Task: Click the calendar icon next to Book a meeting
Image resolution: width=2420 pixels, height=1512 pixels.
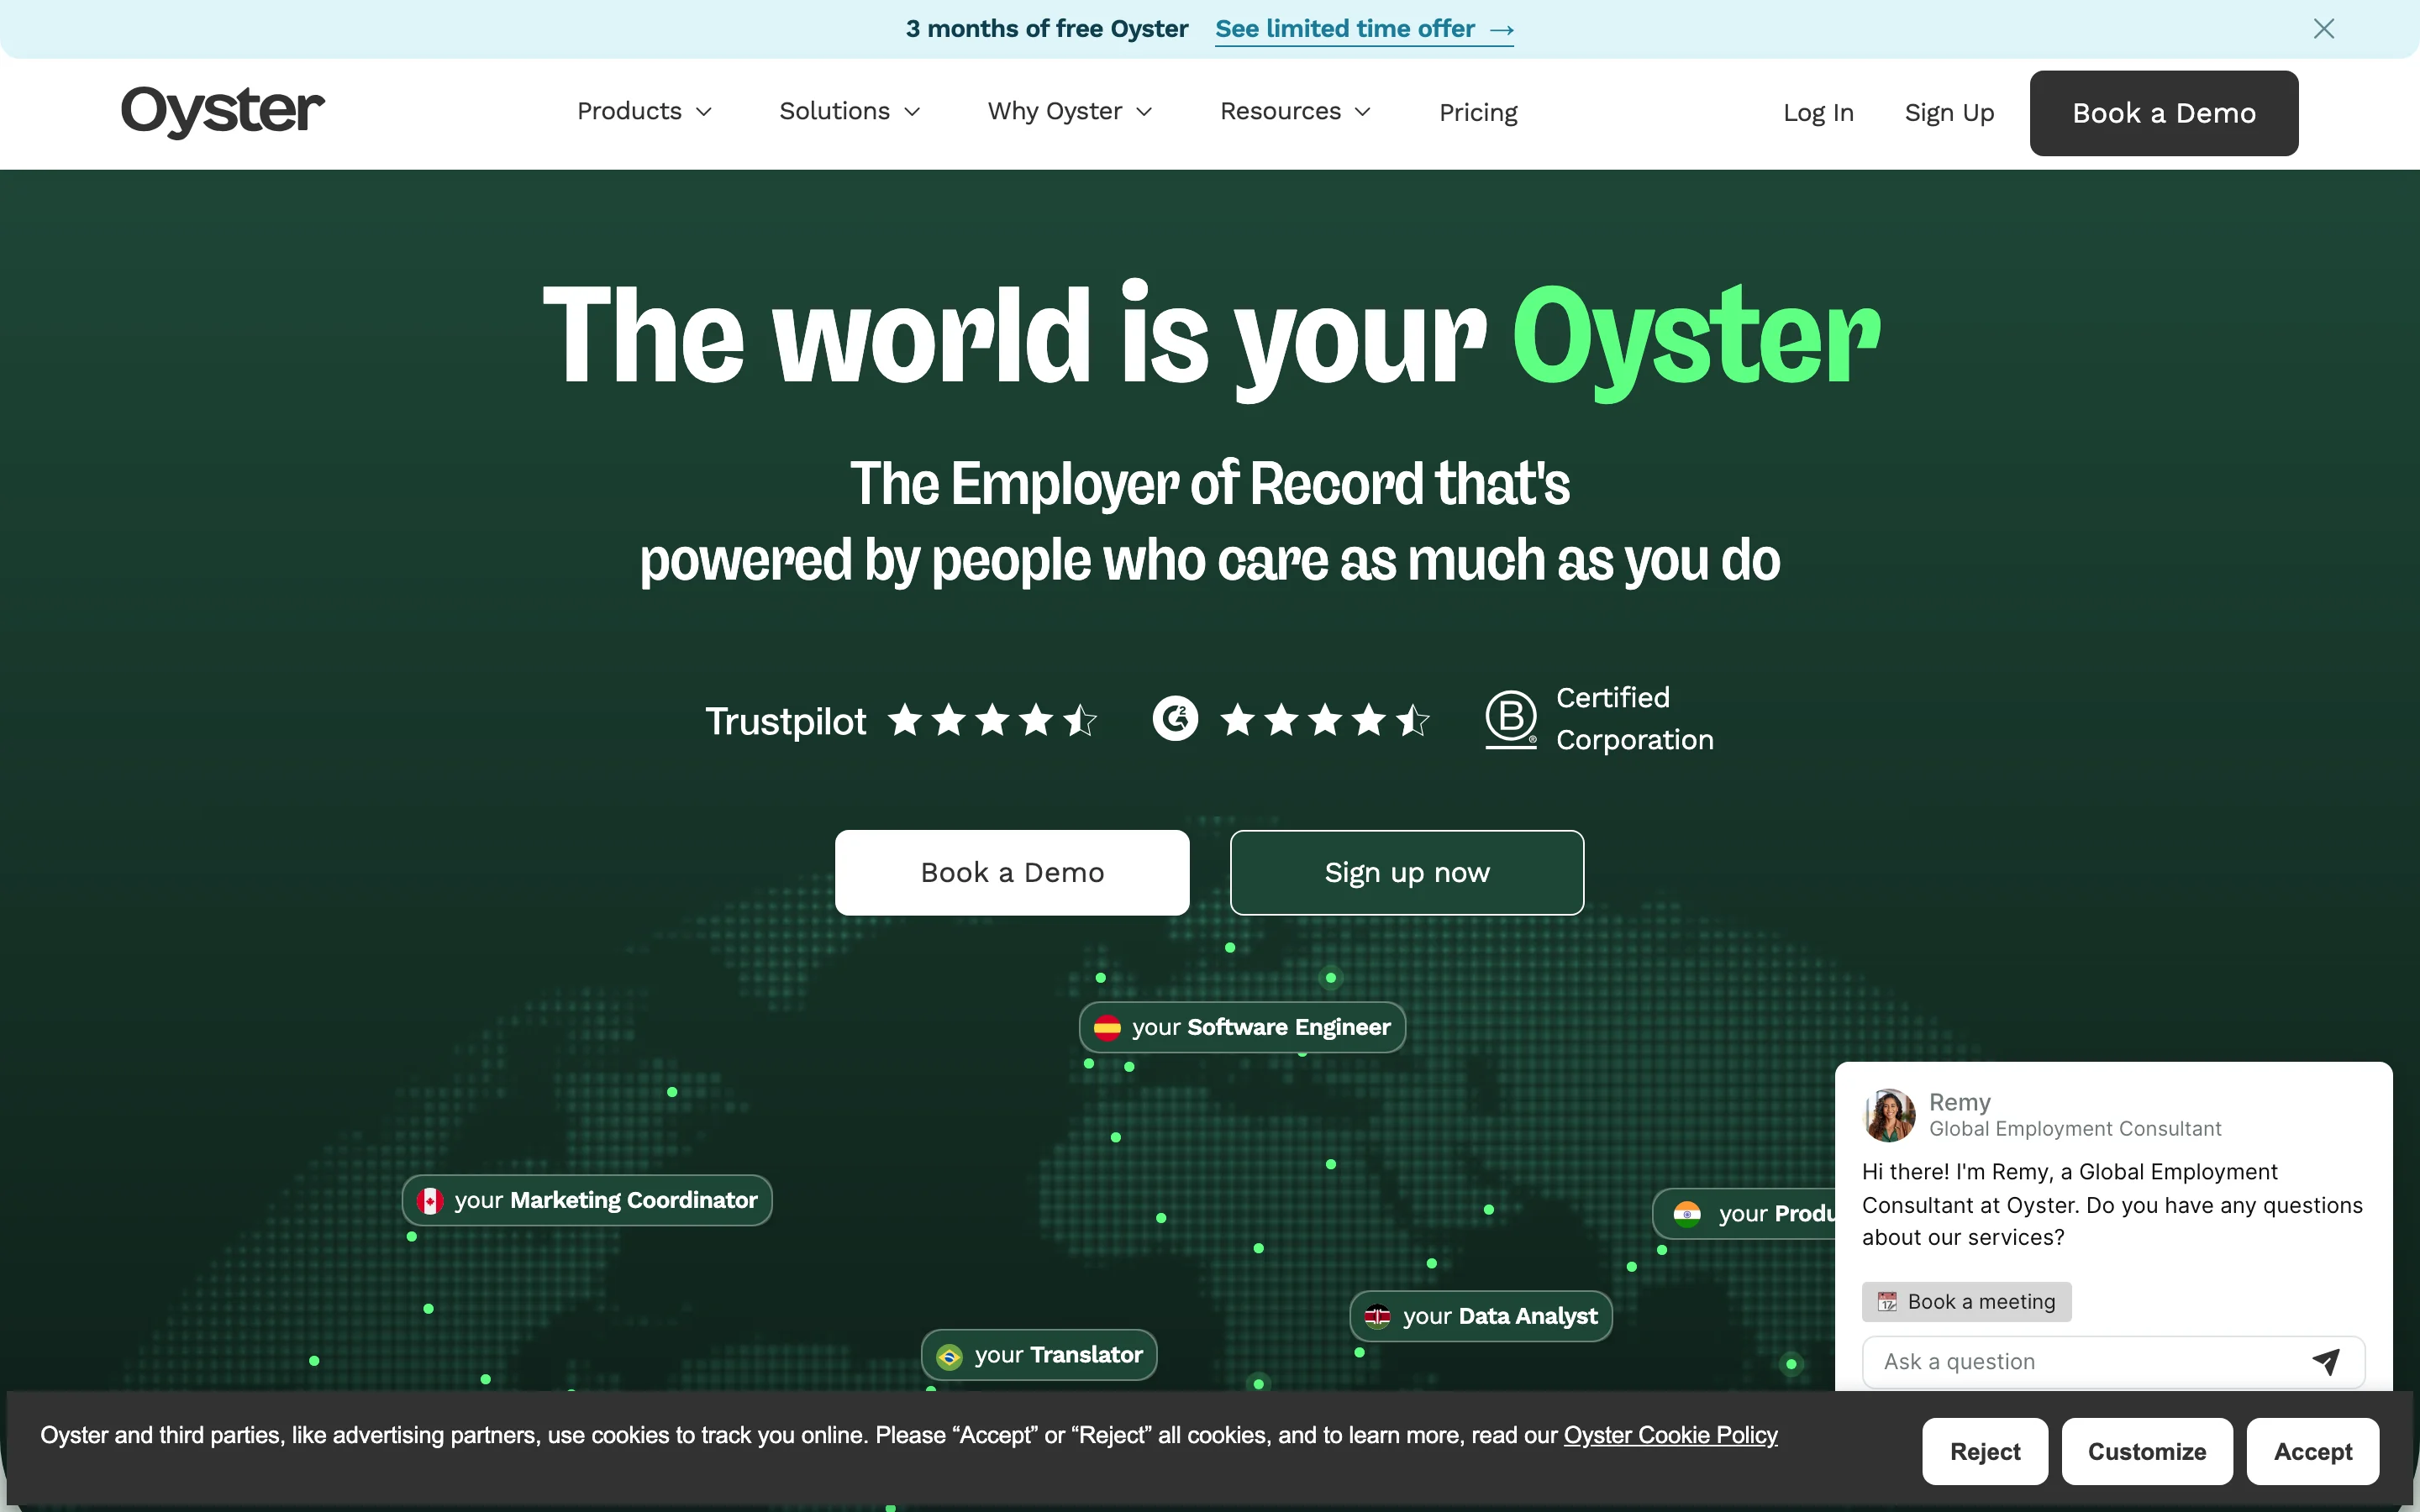Action: [1888, 1301]
